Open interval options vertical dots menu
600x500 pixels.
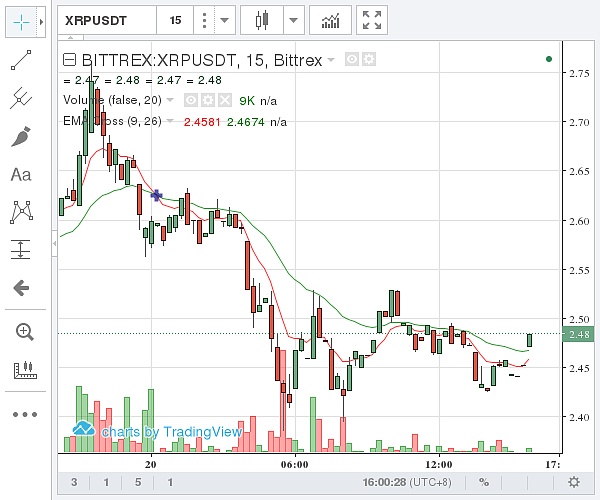[x=204, y=20]
